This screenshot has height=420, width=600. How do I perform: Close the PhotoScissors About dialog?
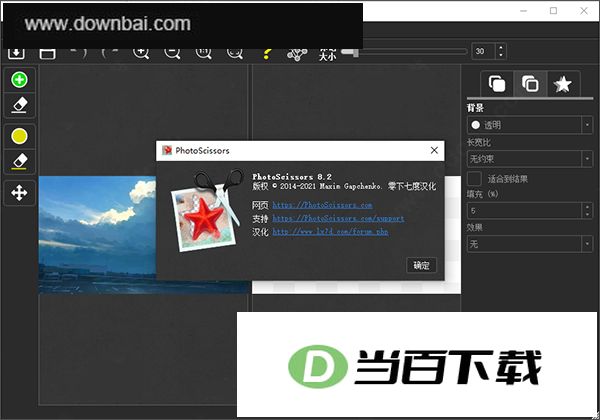(434, 150)
